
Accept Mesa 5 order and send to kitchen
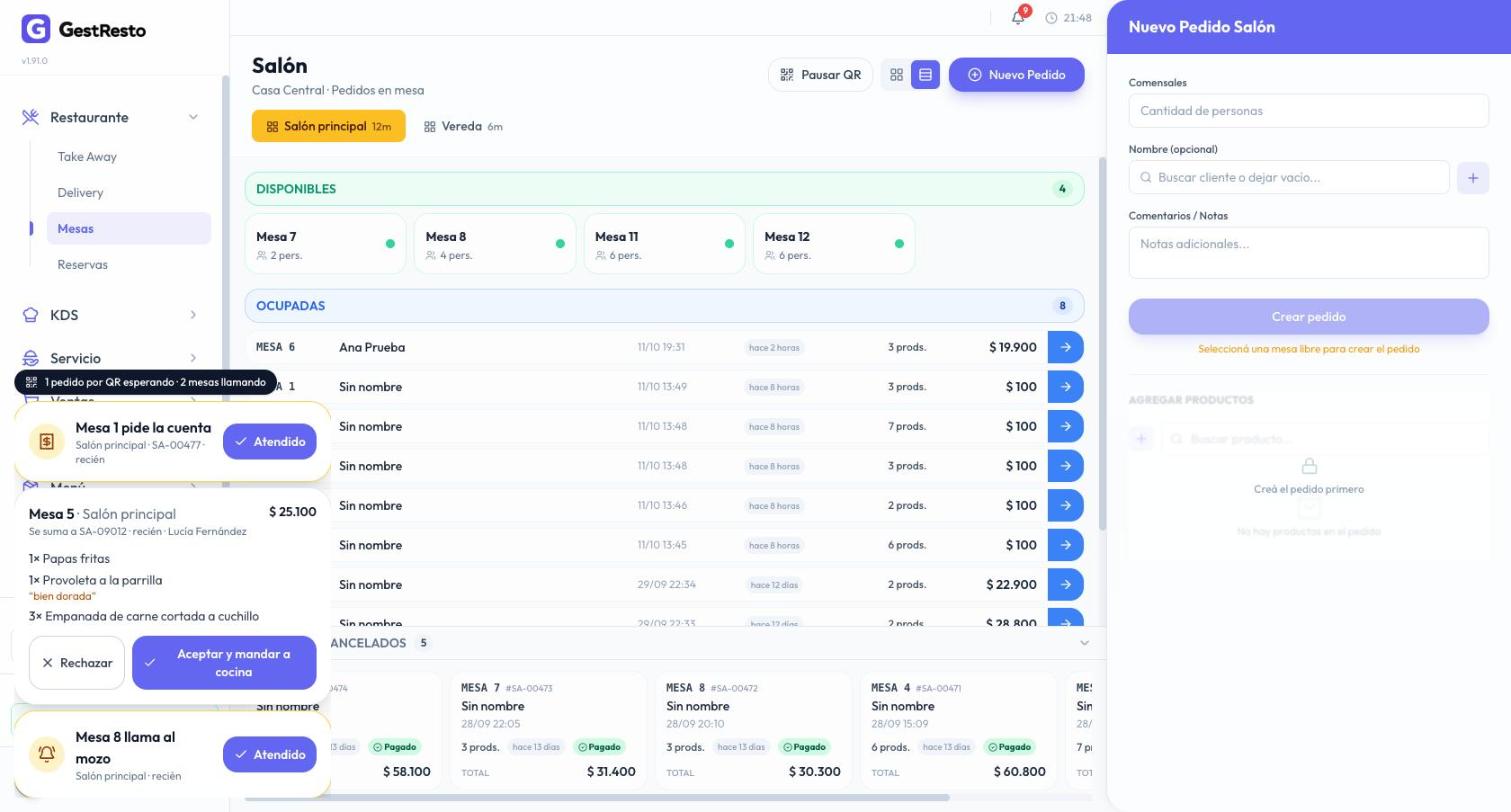point(224,663)
